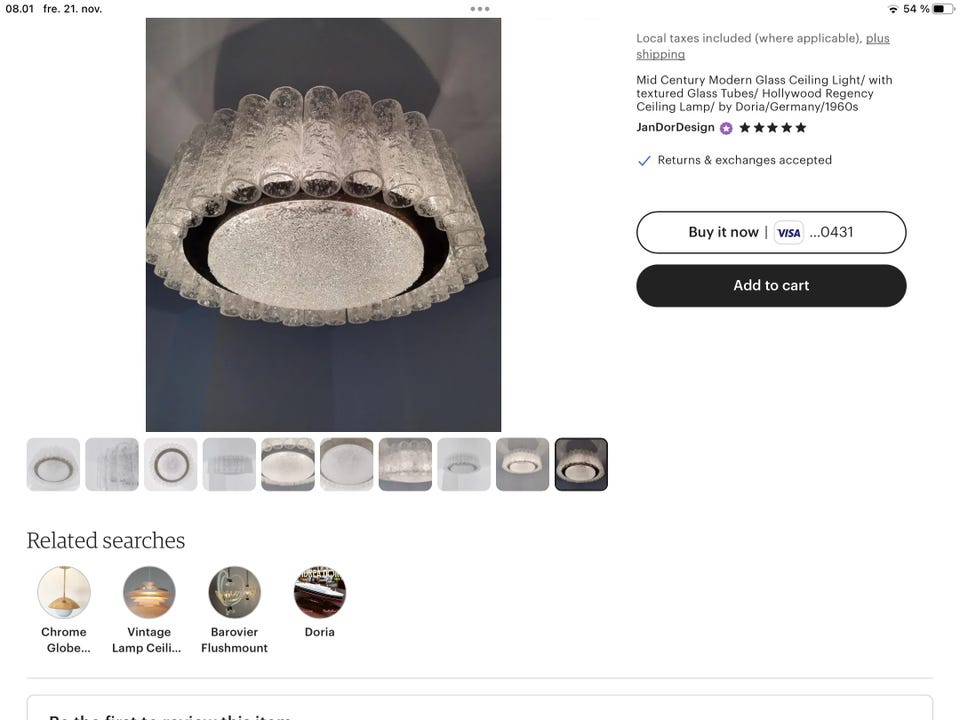Viewport: 960px width, 720px height.
Task: Tap the five-star shop rating
Action: (772, 128)
